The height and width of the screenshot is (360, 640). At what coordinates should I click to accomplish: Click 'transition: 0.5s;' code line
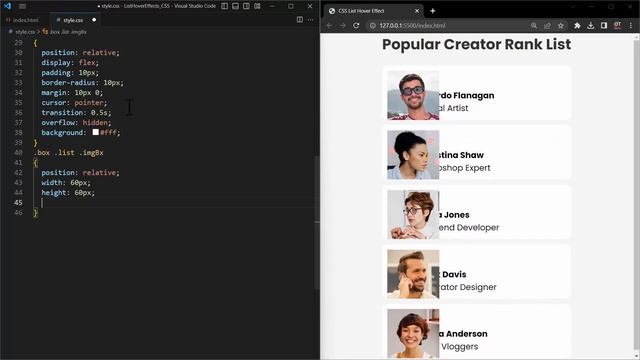pos(76,112)
